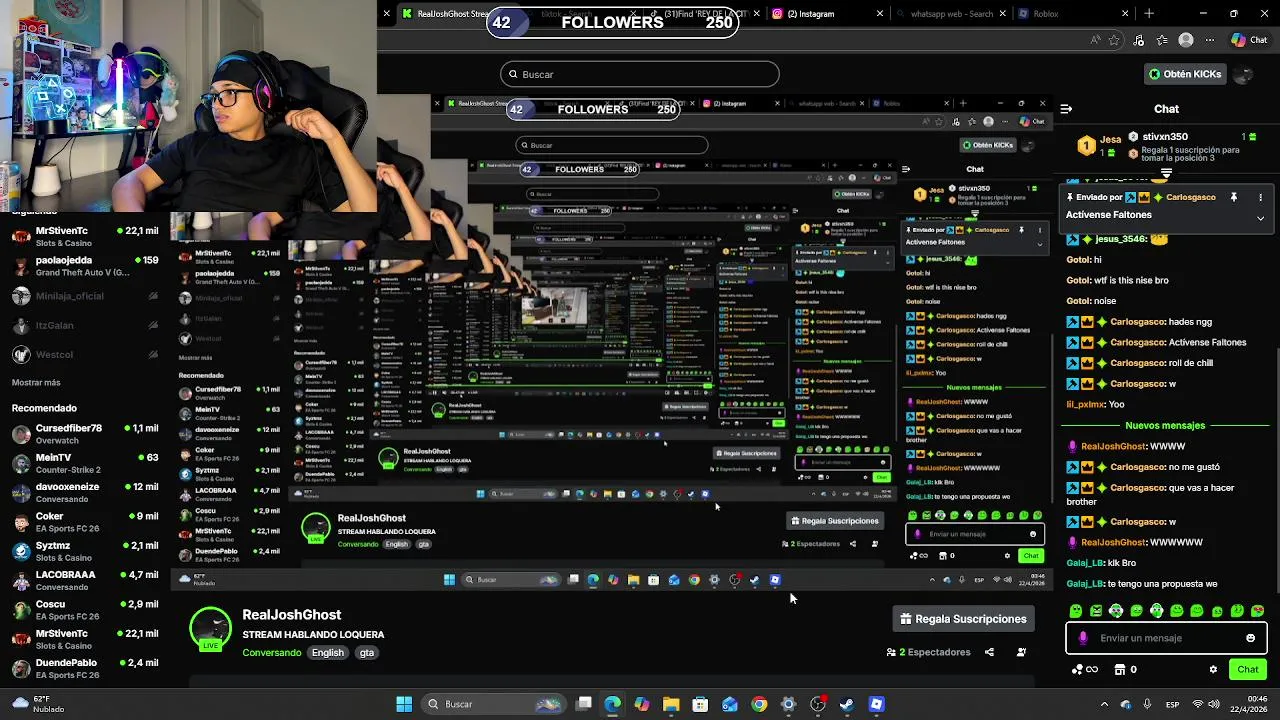Click the Regala Suscripciones button
This screenshot has height=720, width=1280.
click(963, 619)
